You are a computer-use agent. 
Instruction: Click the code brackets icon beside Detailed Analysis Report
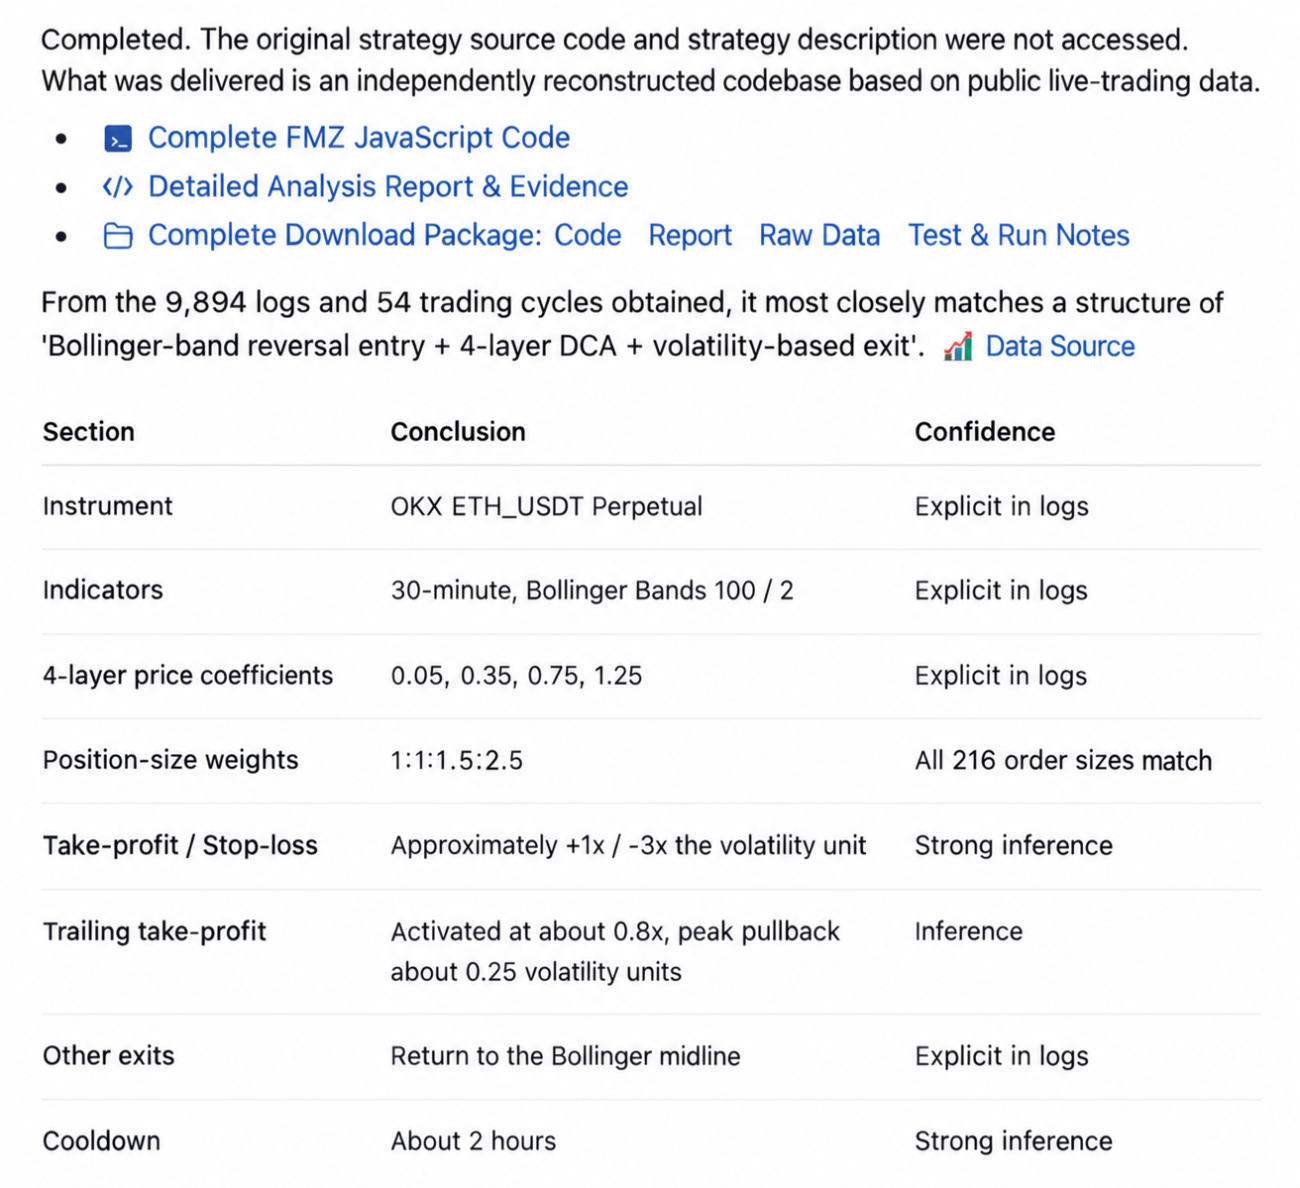(118, 187)
